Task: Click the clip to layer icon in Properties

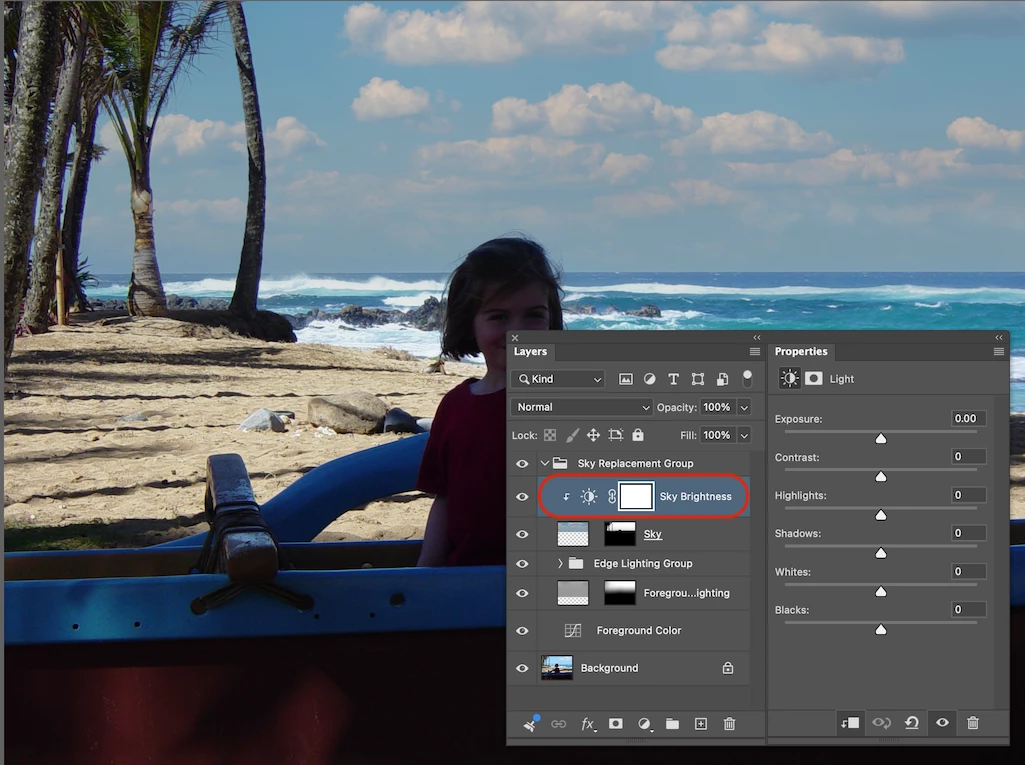Action: (x=850, y=722)
